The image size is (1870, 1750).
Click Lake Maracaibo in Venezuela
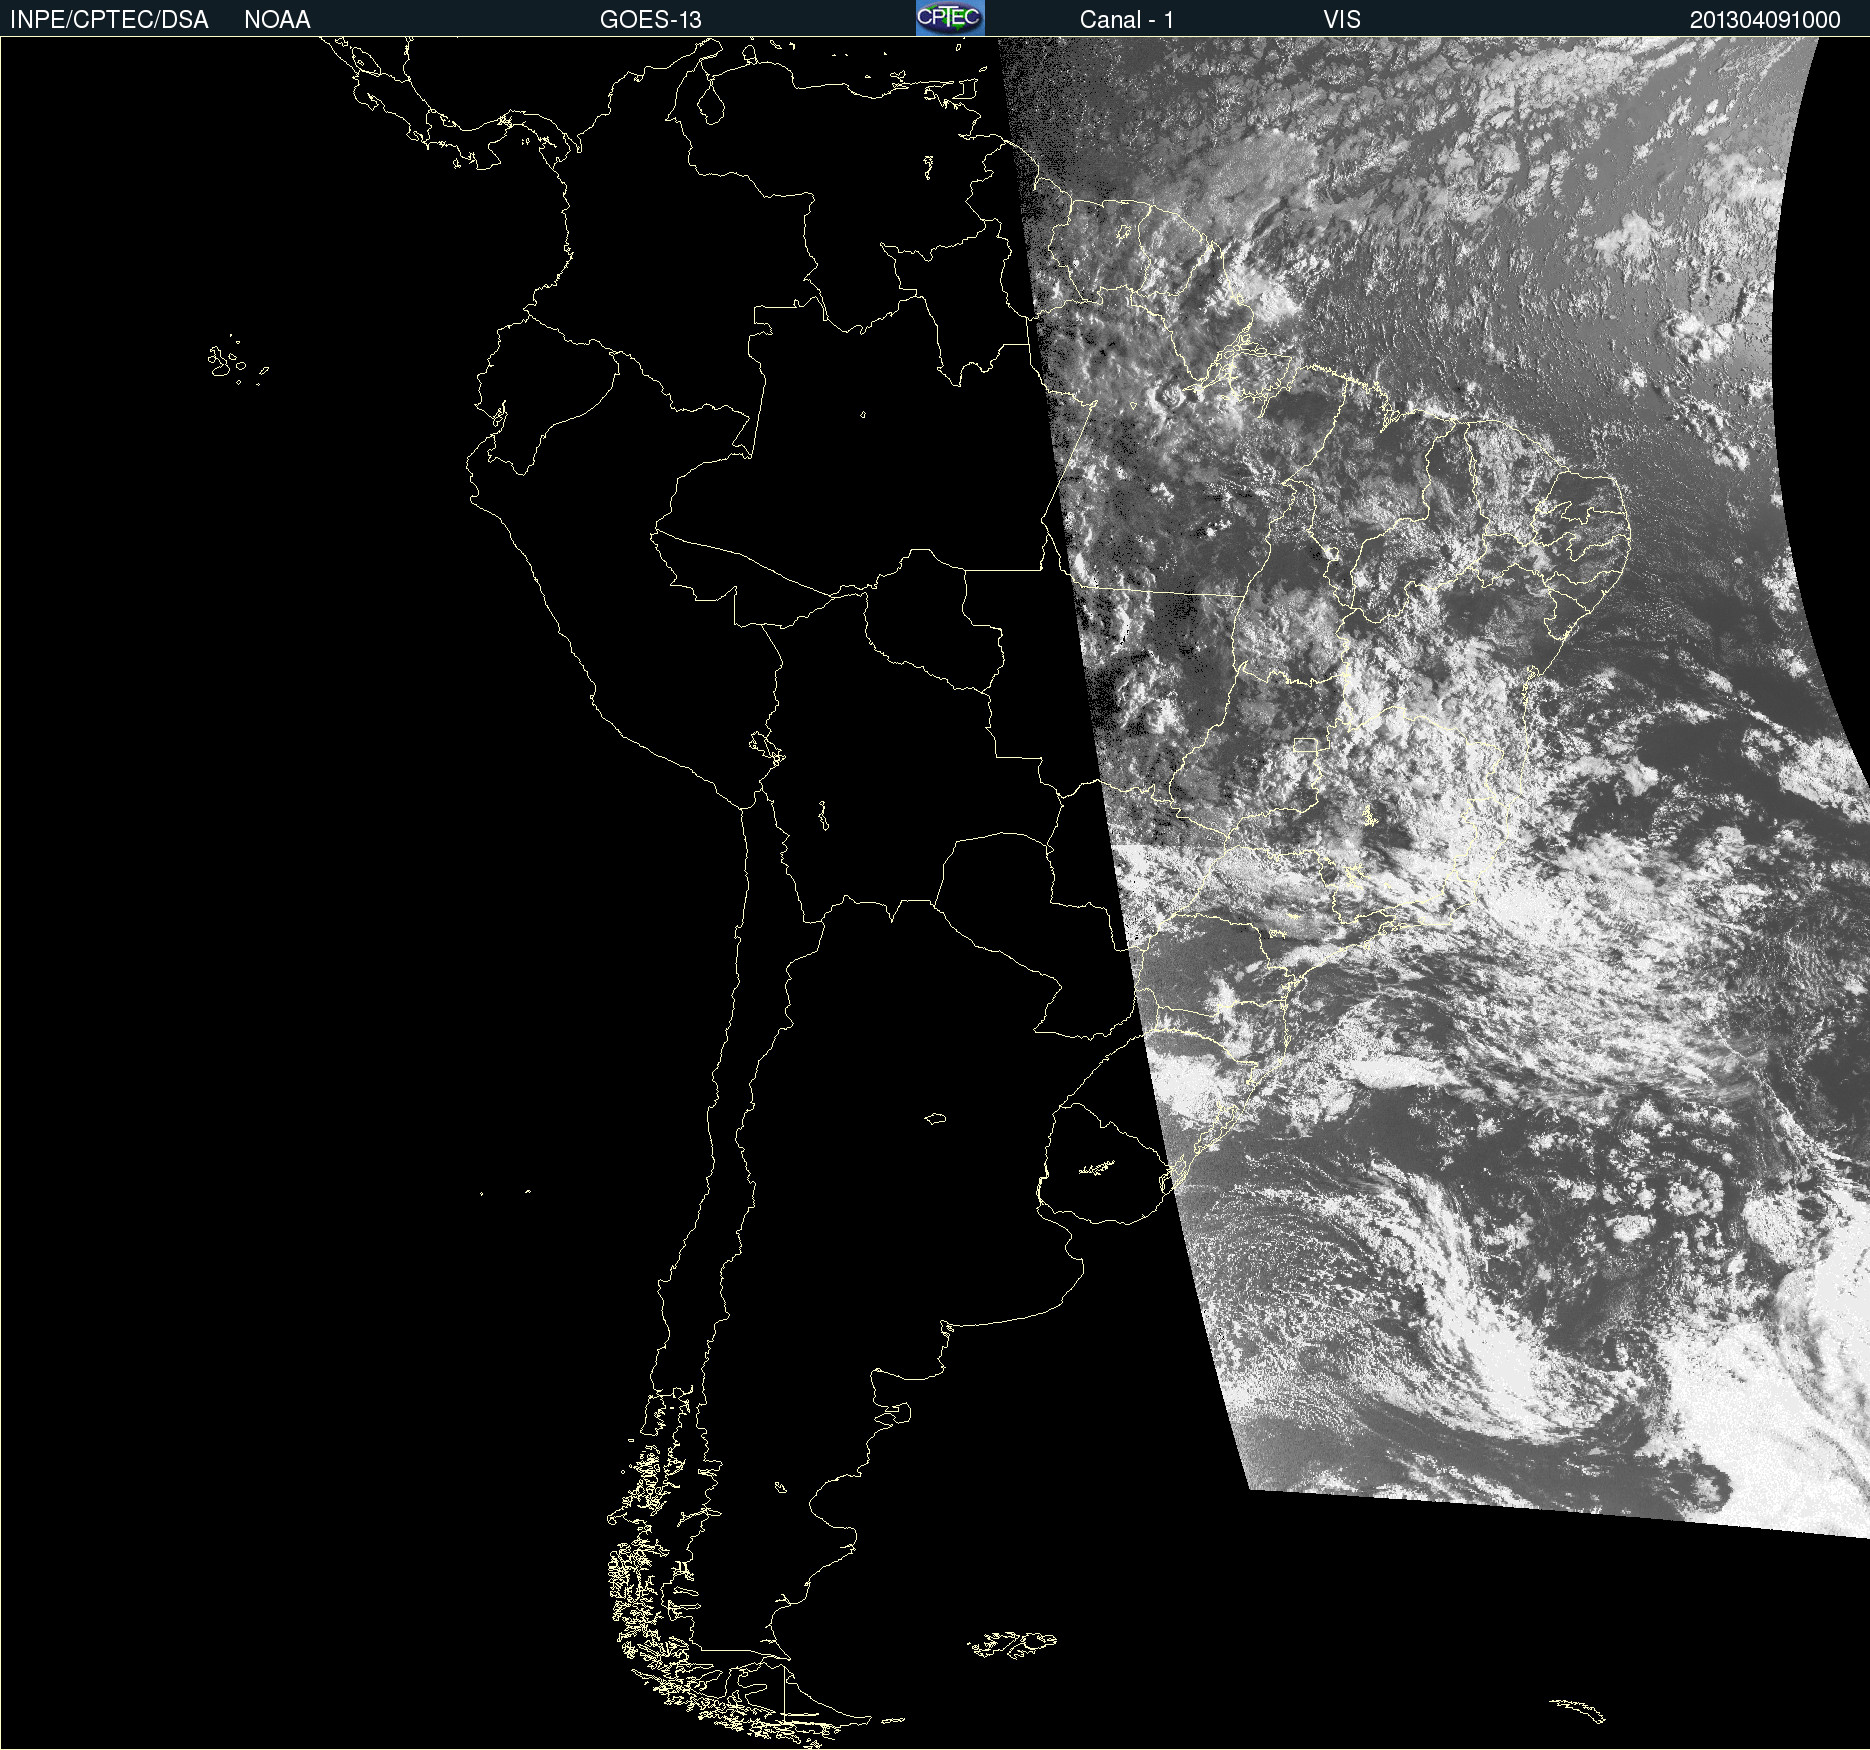click(711, 102)
